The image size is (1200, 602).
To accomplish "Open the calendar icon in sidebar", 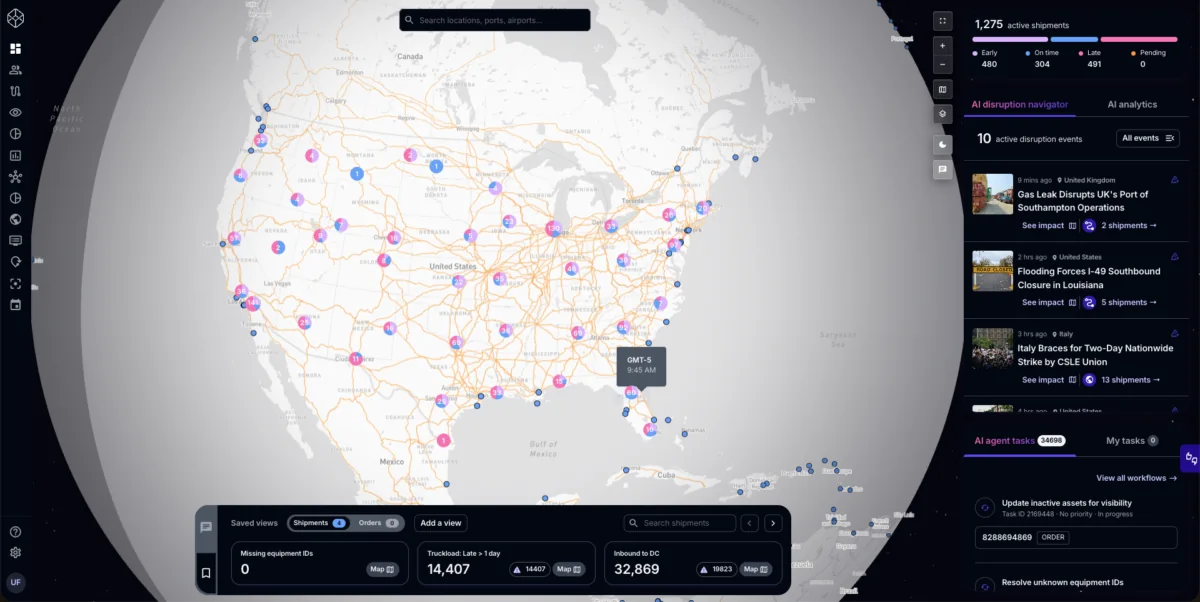I will click(15, 304).
